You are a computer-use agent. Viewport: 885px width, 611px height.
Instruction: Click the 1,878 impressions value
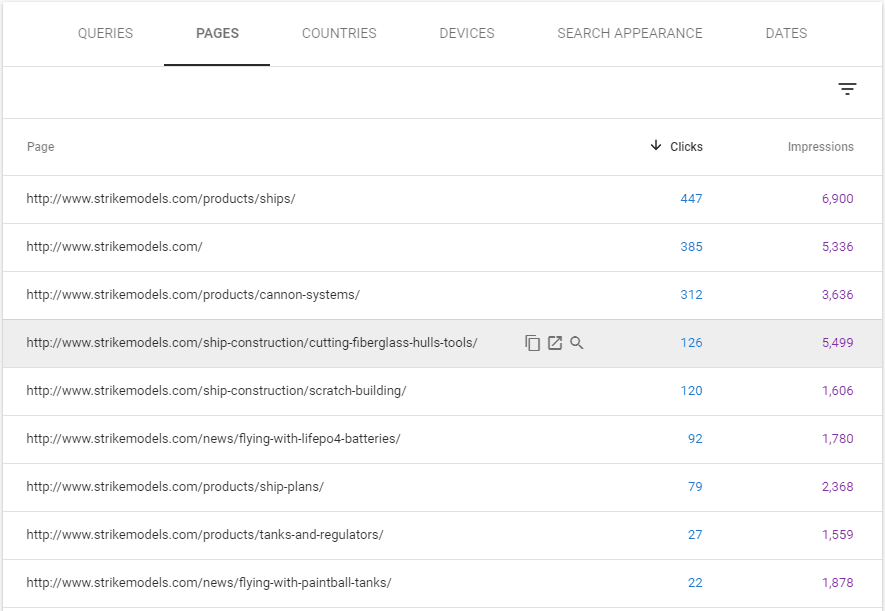838,582
